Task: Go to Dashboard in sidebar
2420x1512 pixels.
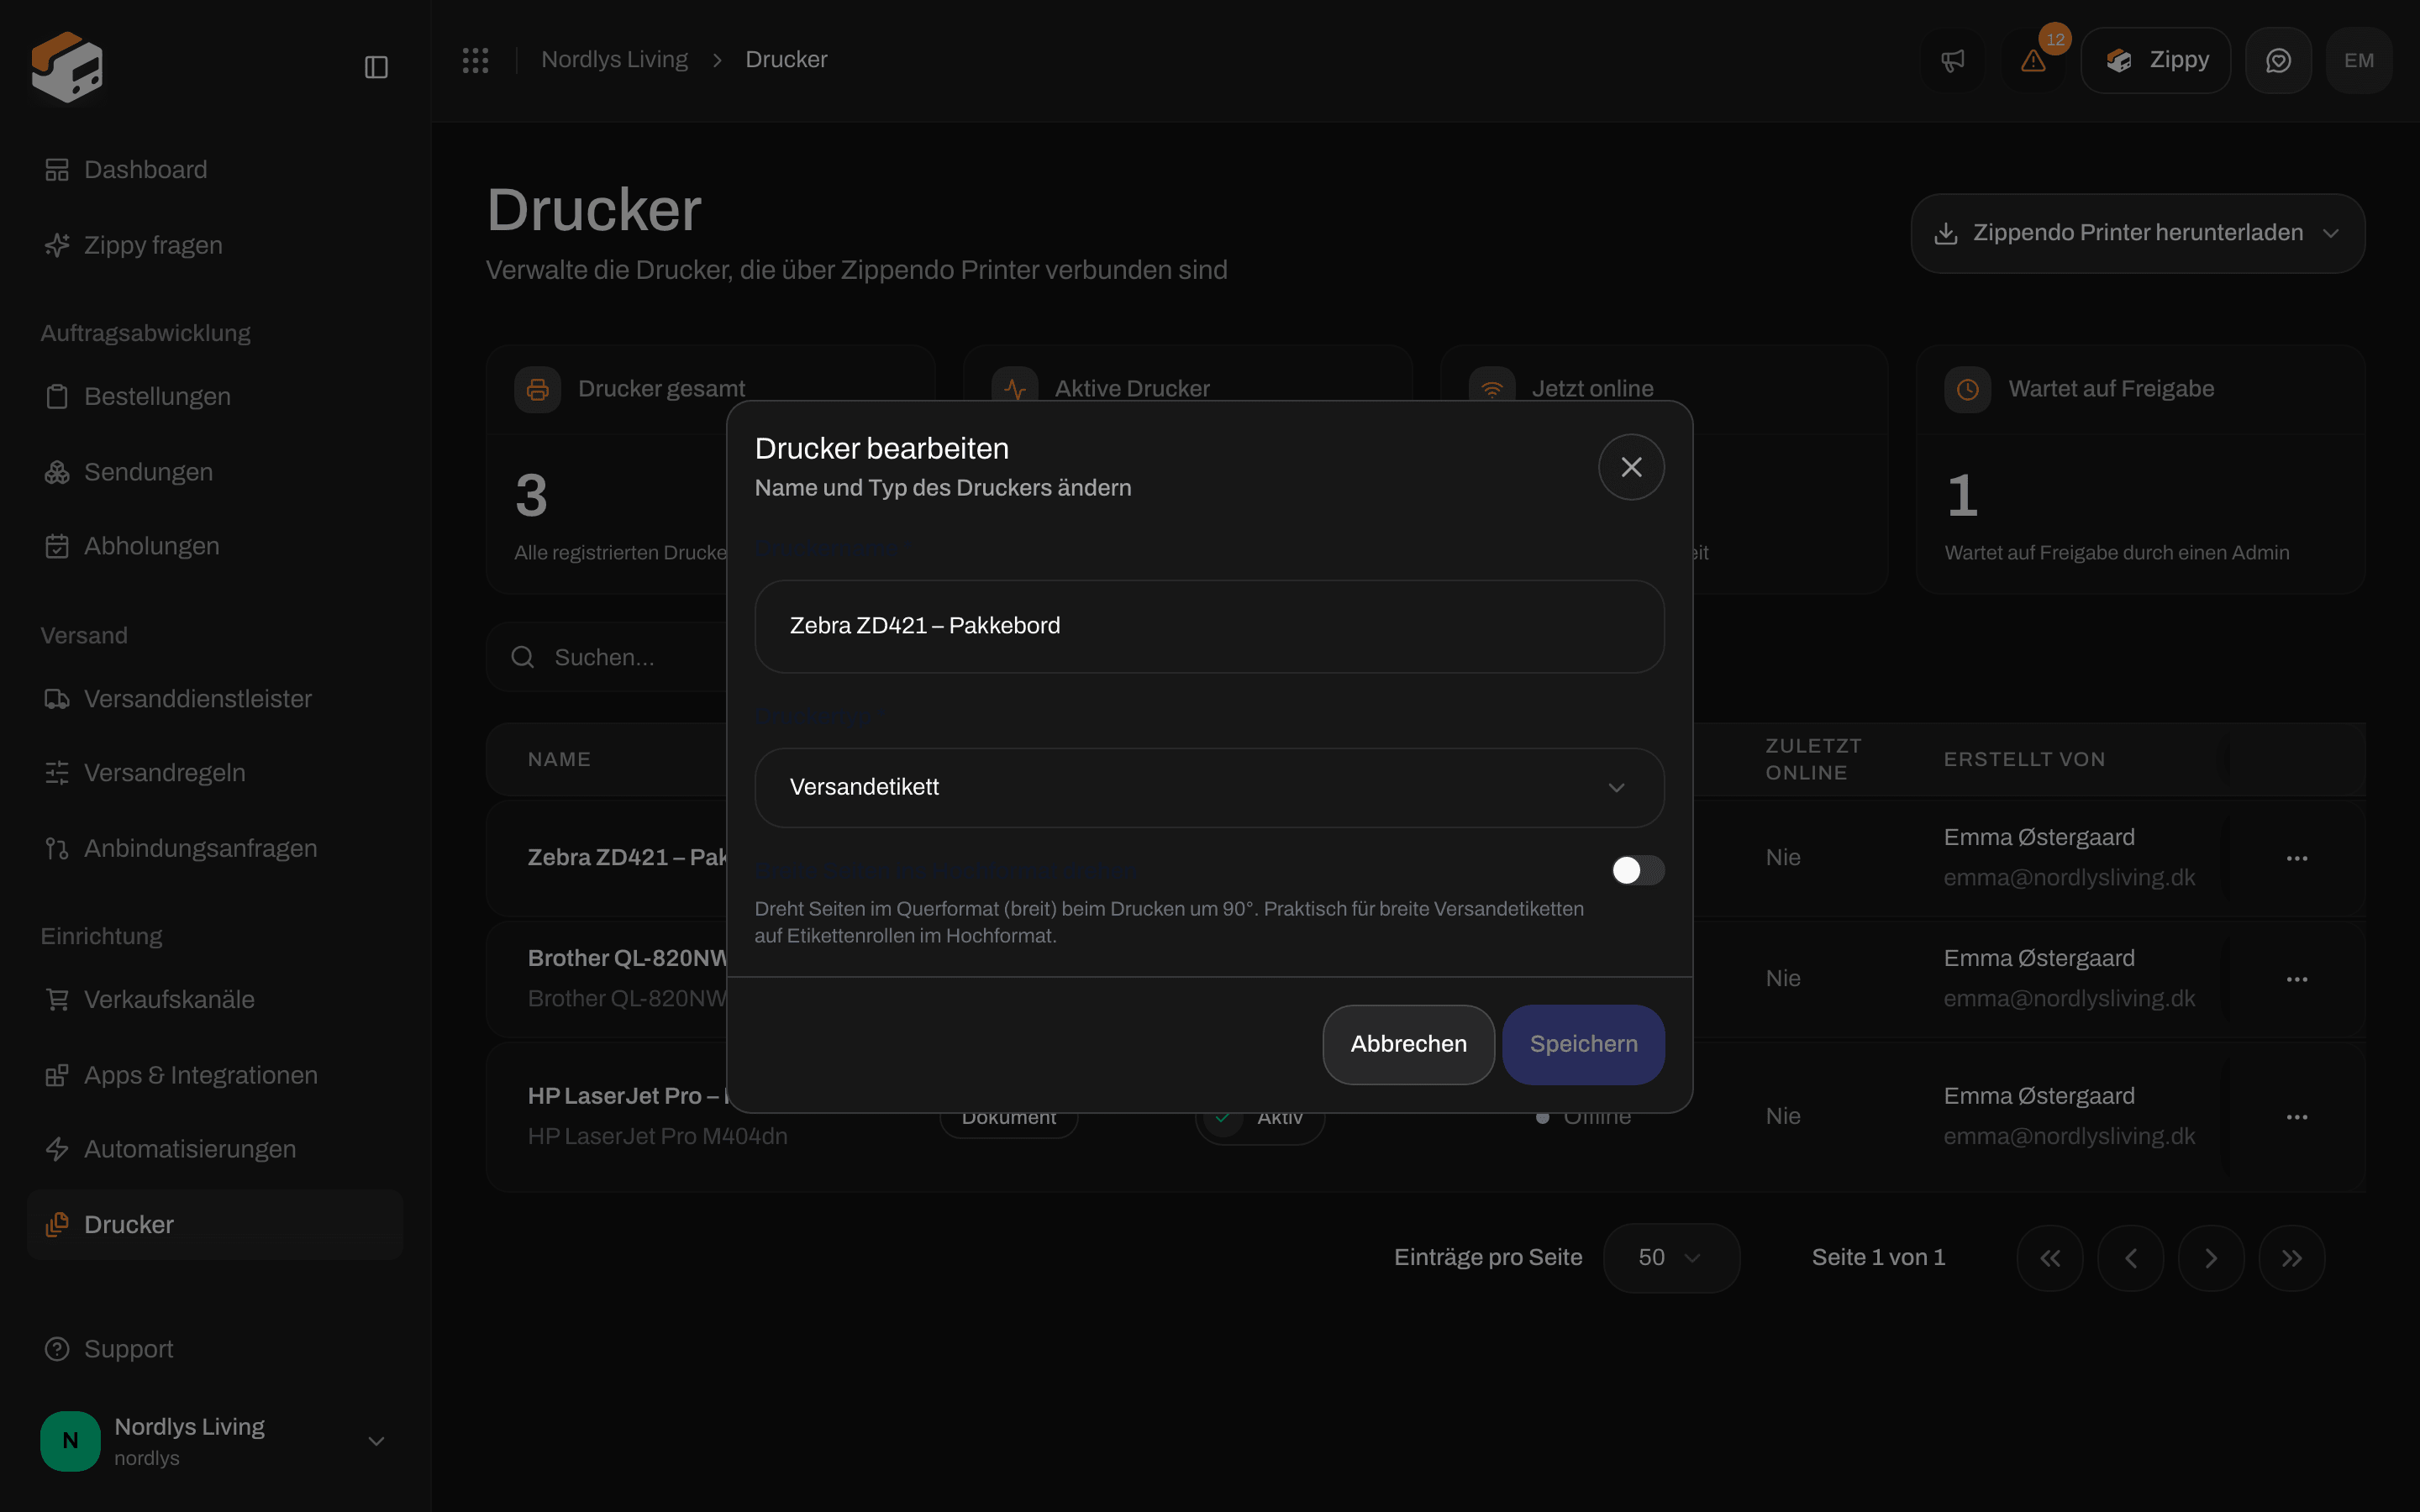Action: point(215,170)
